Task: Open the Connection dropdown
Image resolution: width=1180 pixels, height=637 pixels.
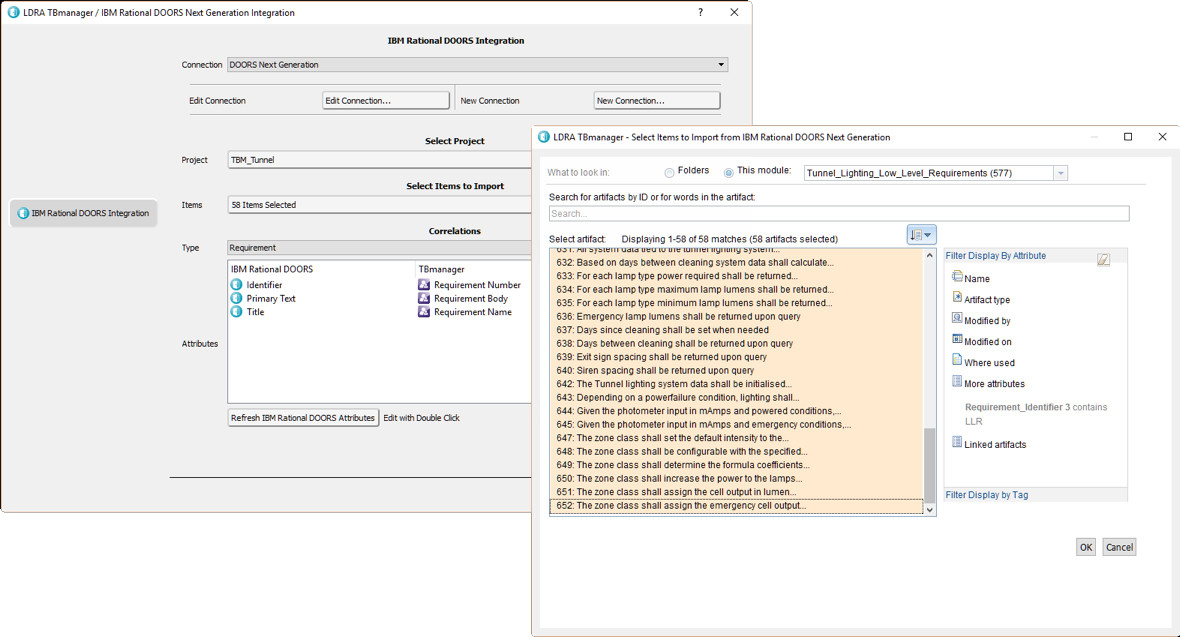Action: [x=477, y=65]
